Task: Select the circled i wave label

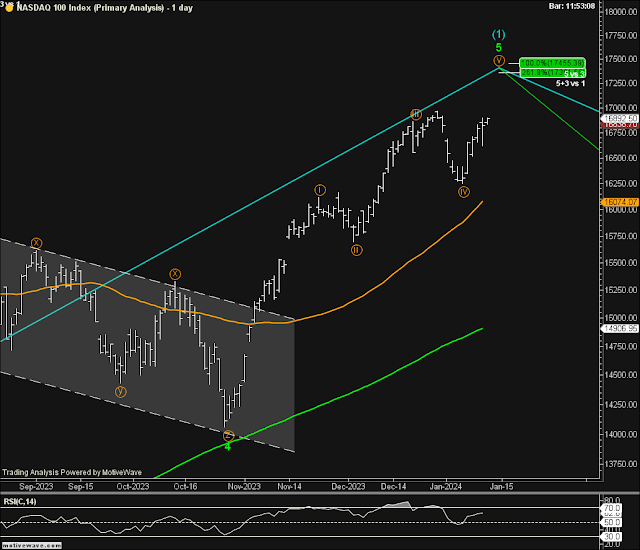Action: (x=320, y=190)
